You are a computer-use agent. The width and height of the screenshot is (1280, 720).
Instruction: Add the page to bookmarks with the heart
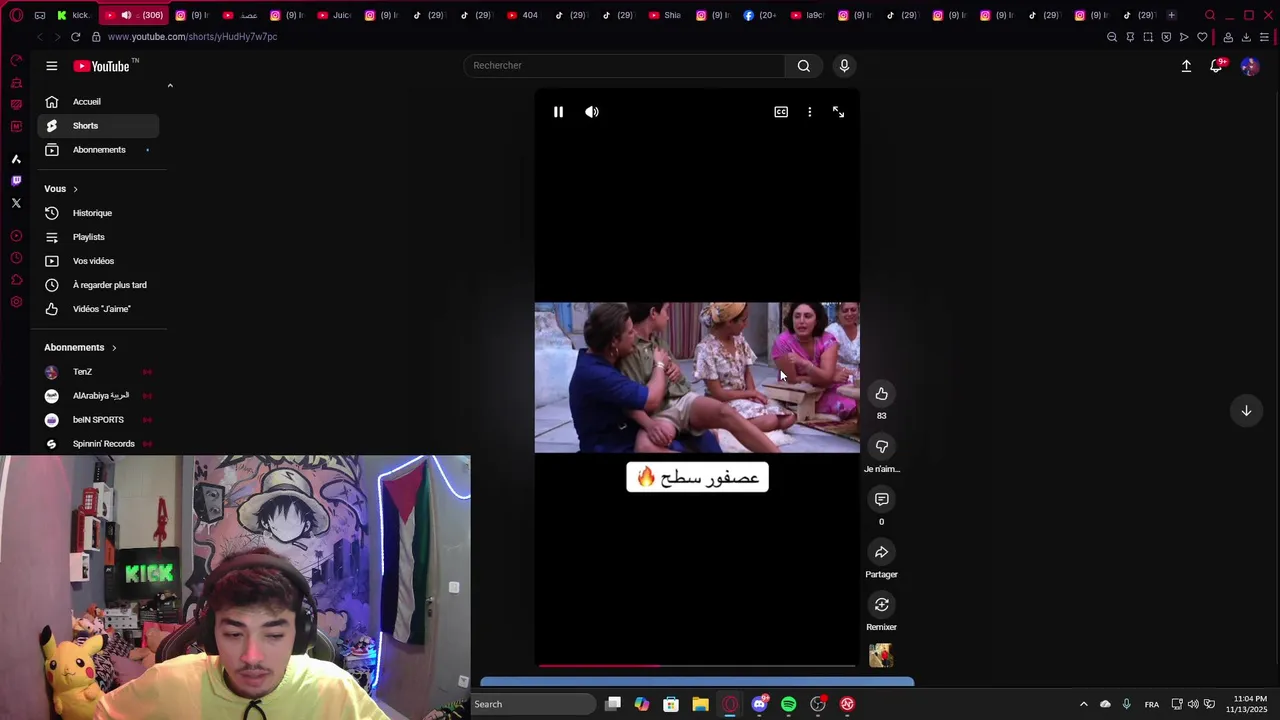point(1202,37)
